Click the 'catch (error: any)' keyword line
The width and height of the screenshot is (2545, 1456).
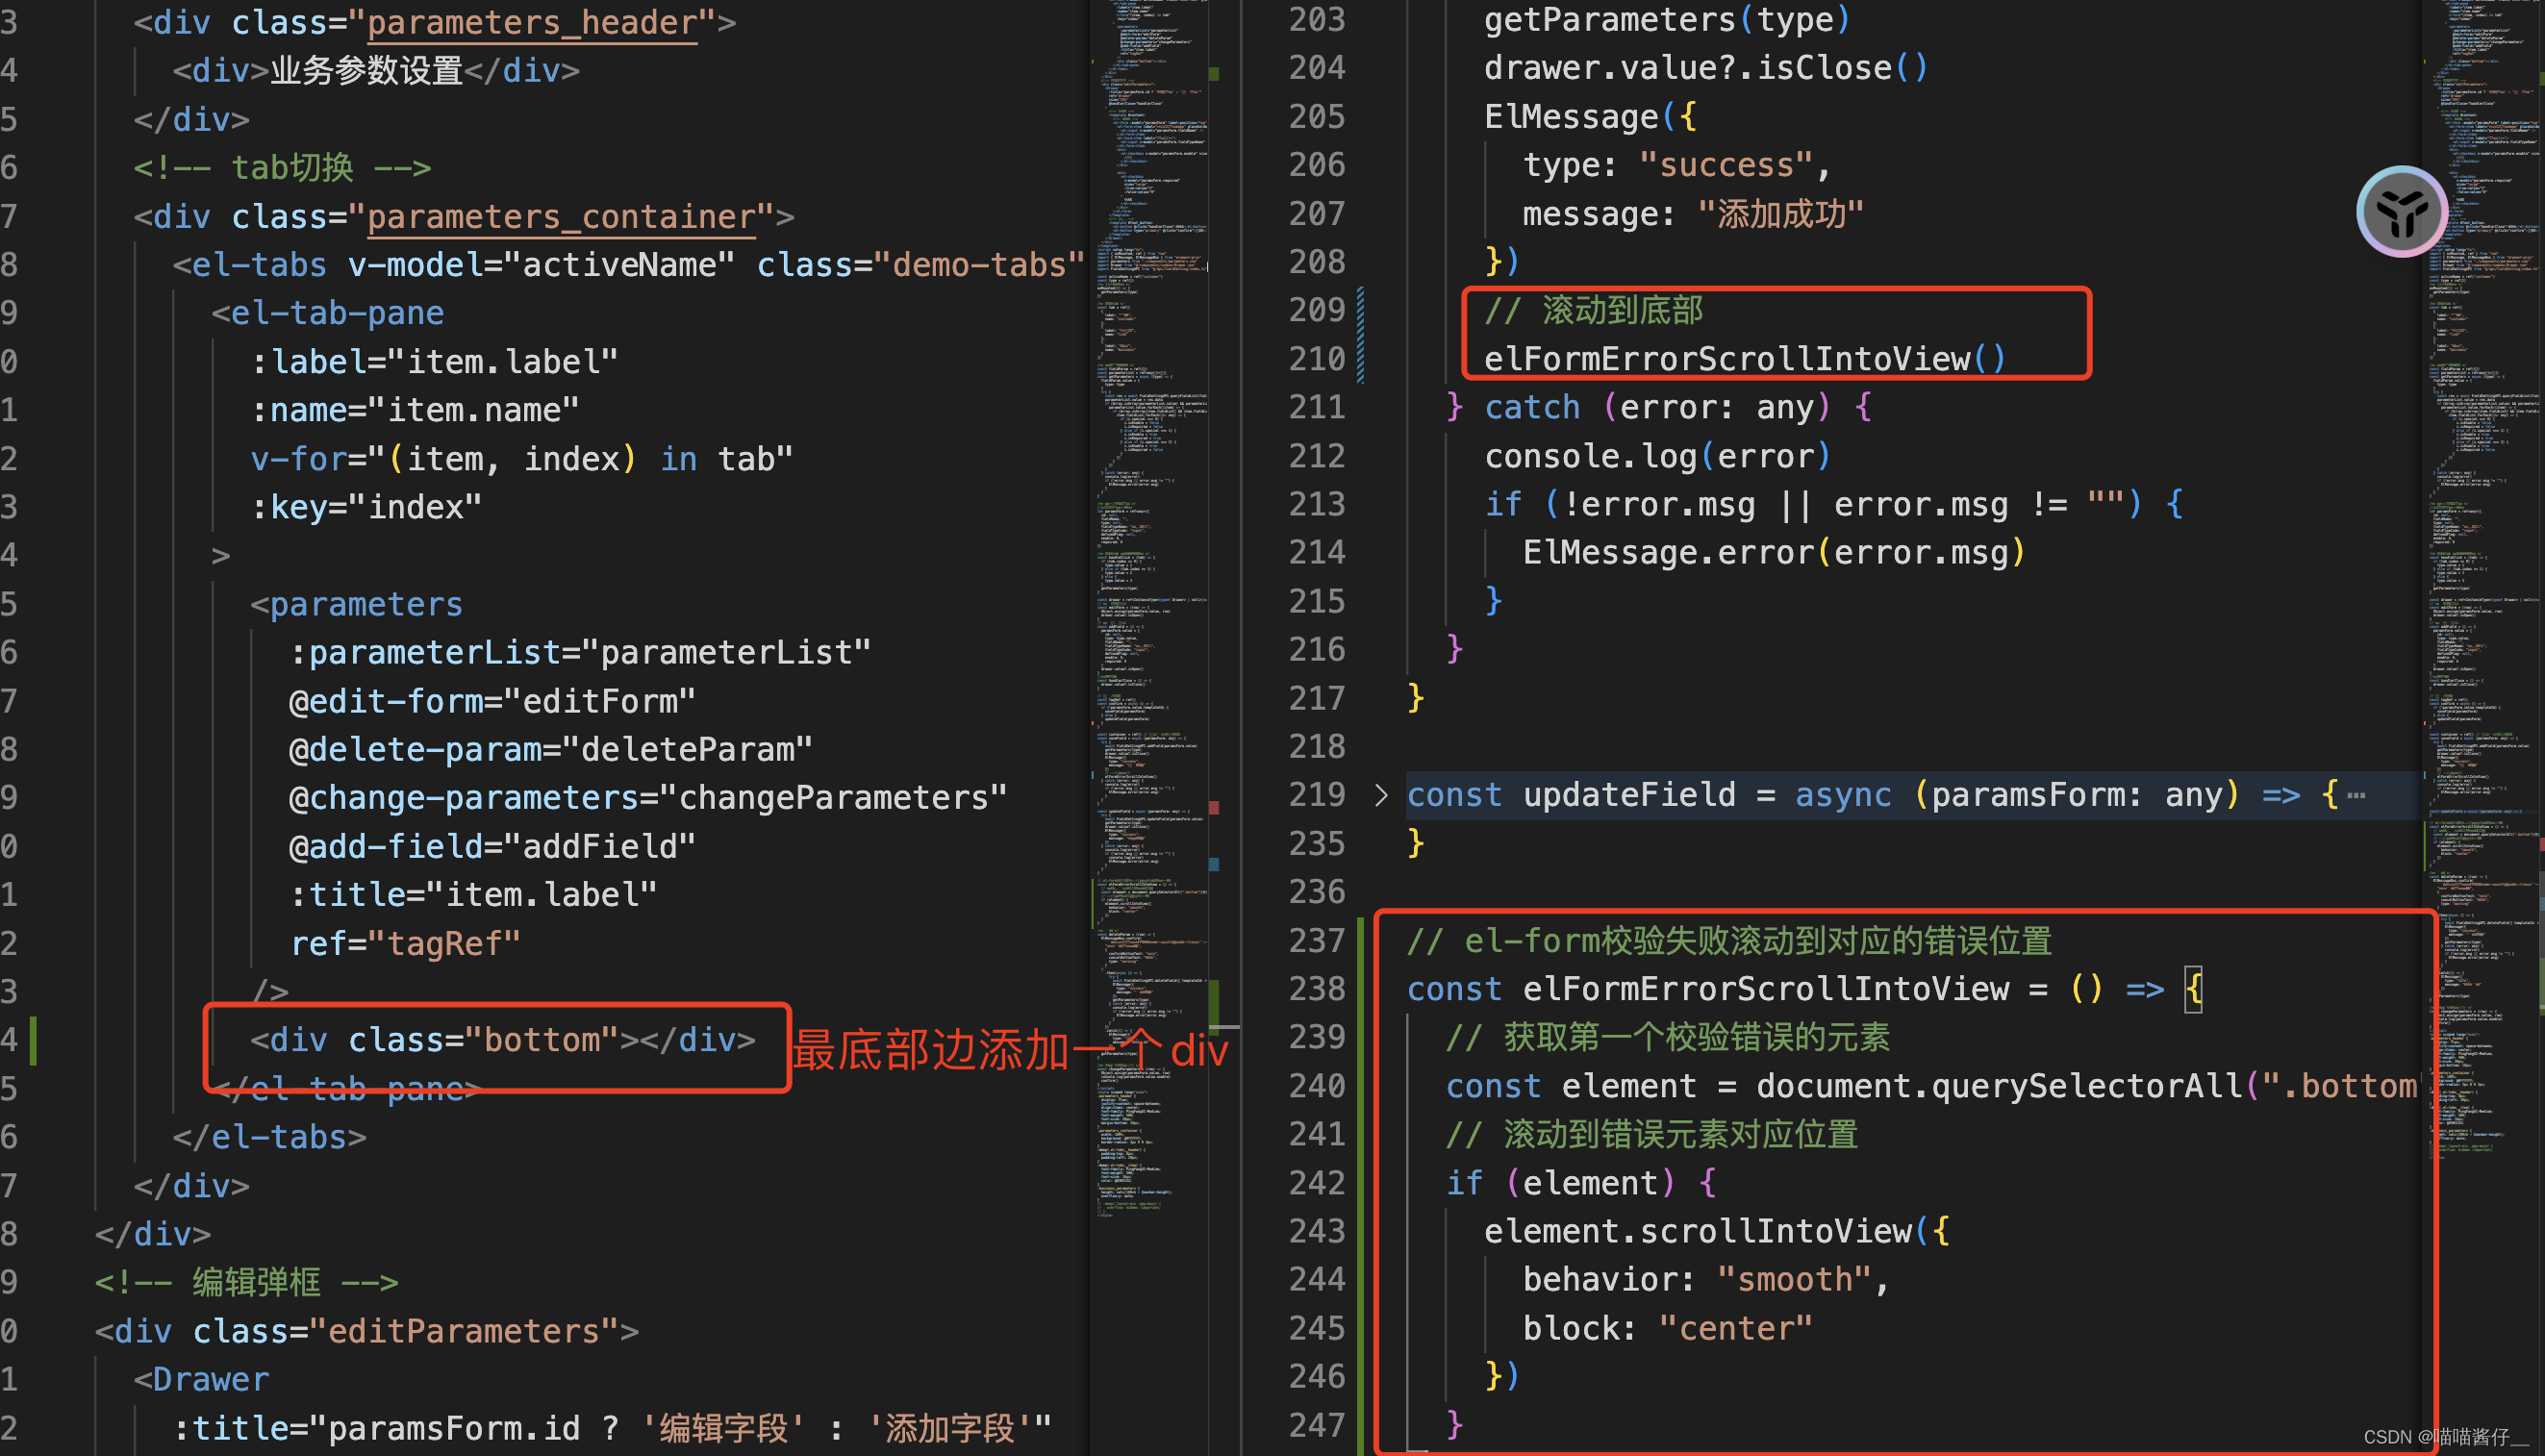click(1532, 407)
